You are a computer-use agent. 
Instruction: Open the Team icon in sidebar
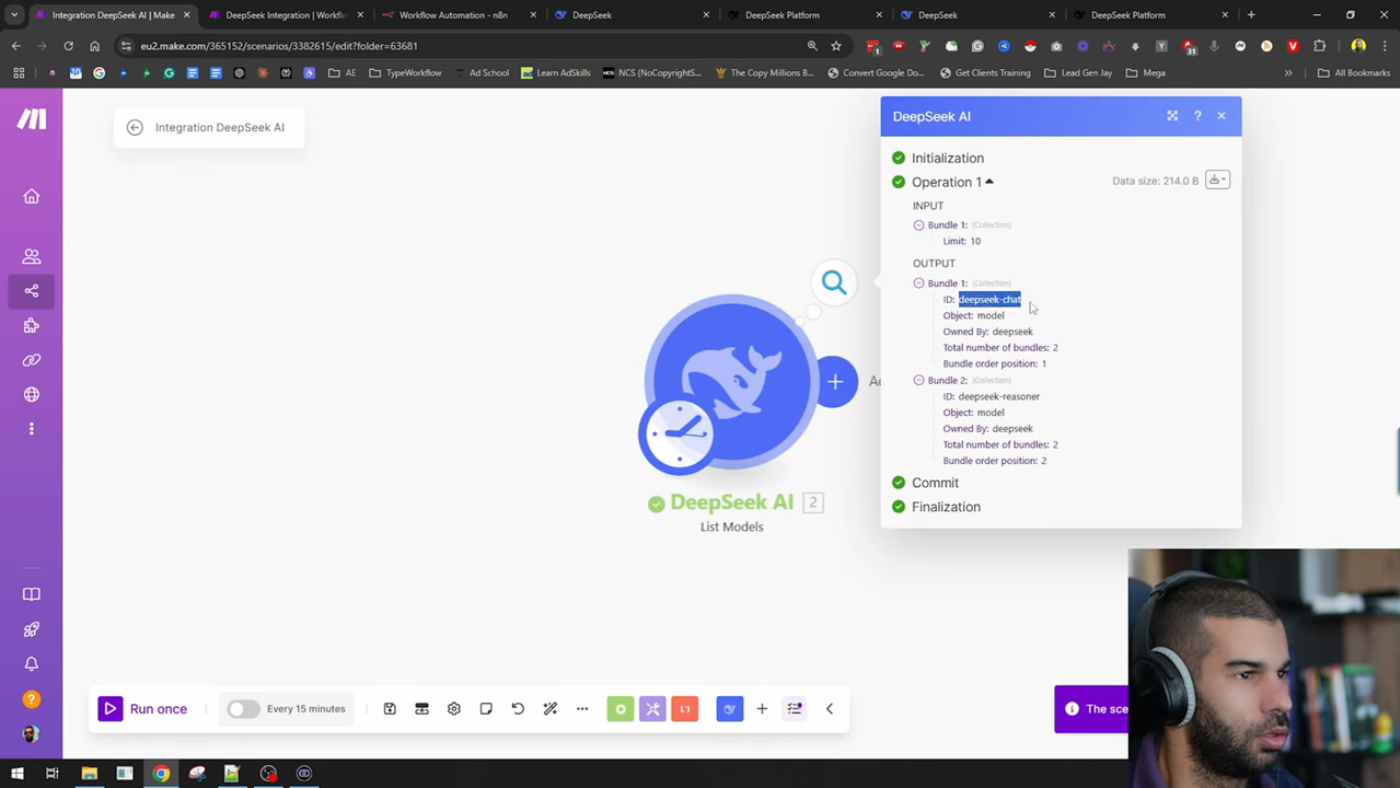(x=31, y=257)
